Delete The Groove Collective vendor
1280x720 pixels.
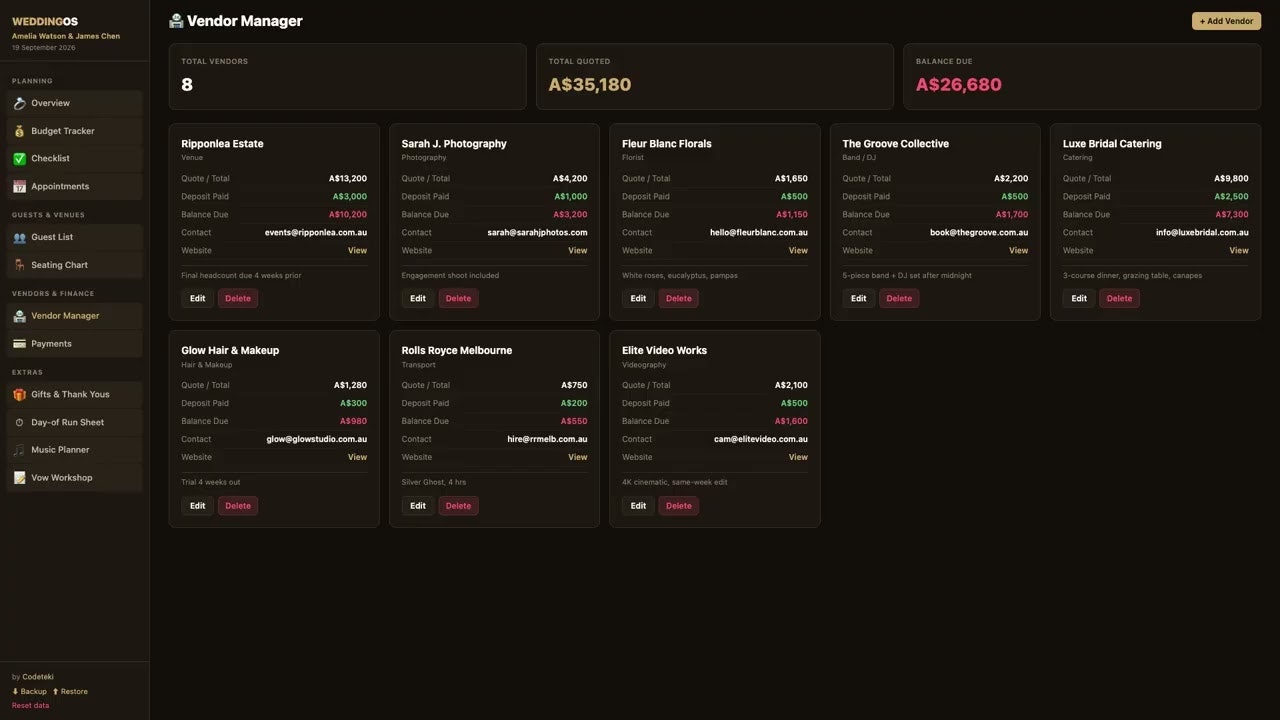point(899,298)
